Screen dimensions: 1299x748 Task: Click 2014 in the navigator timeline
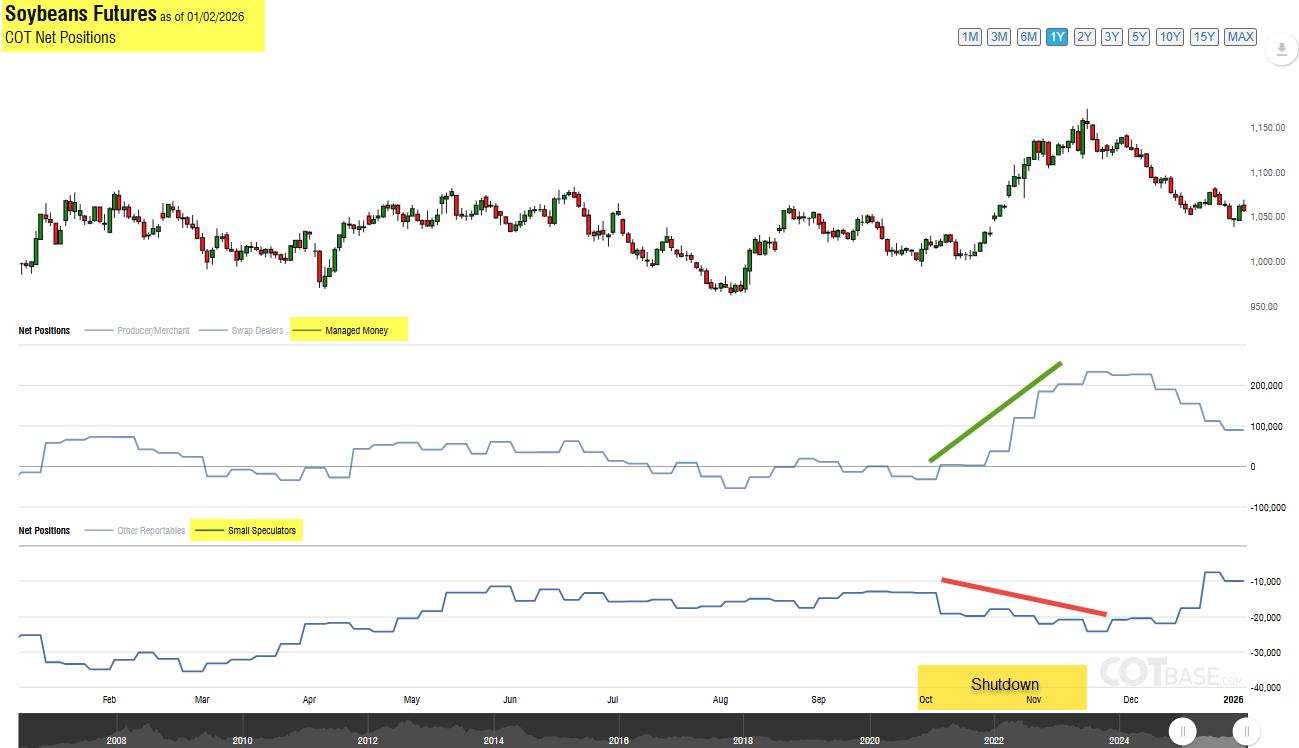pyautogui.click(x=493, y=741)
